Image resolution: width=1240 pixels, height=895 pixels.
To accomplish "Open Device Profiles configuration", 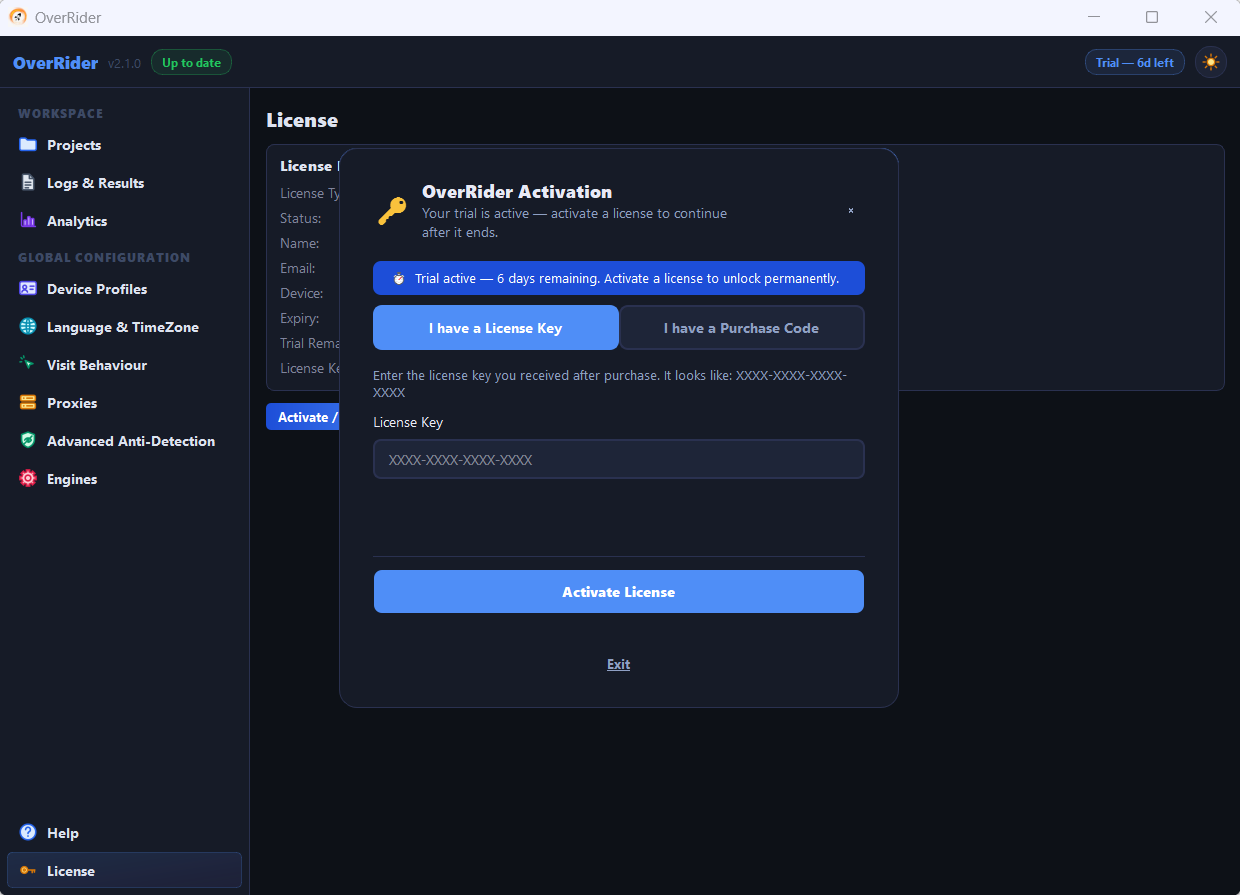I will (124, 289).
